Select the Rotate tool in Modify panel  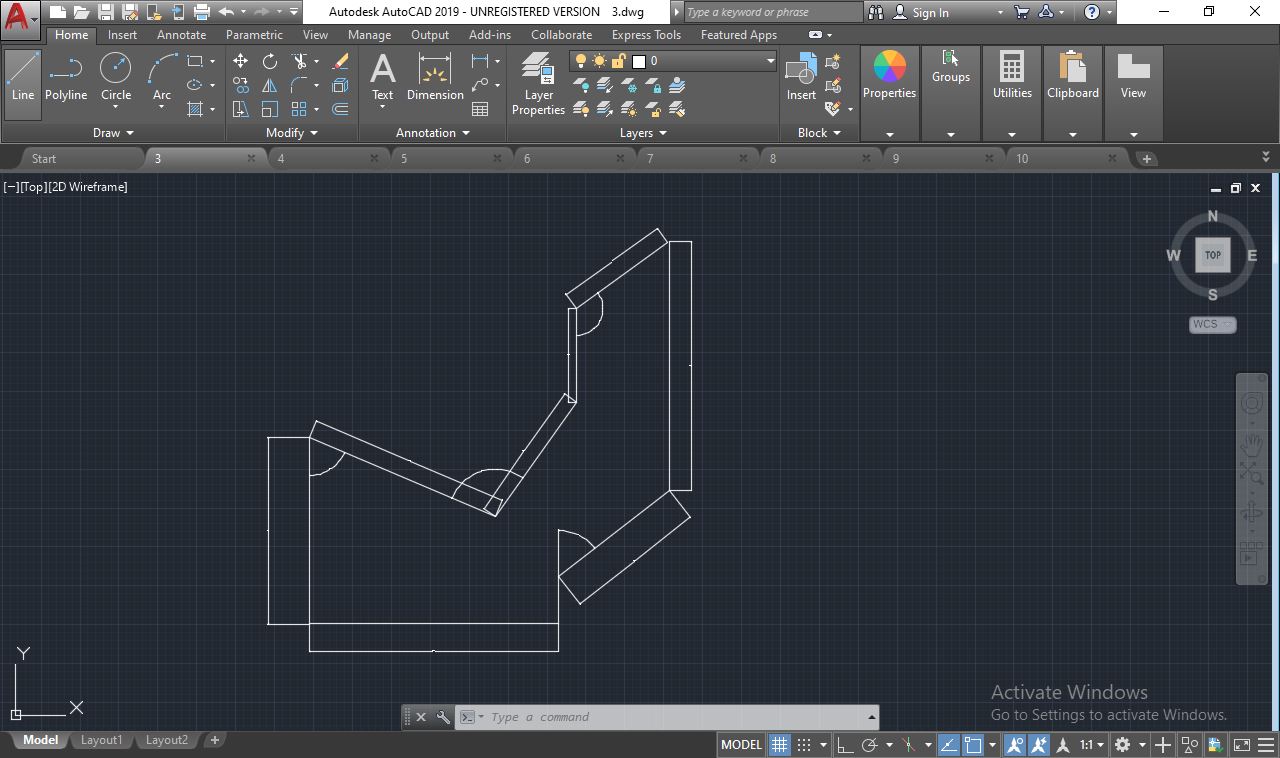tap(268, 61)
